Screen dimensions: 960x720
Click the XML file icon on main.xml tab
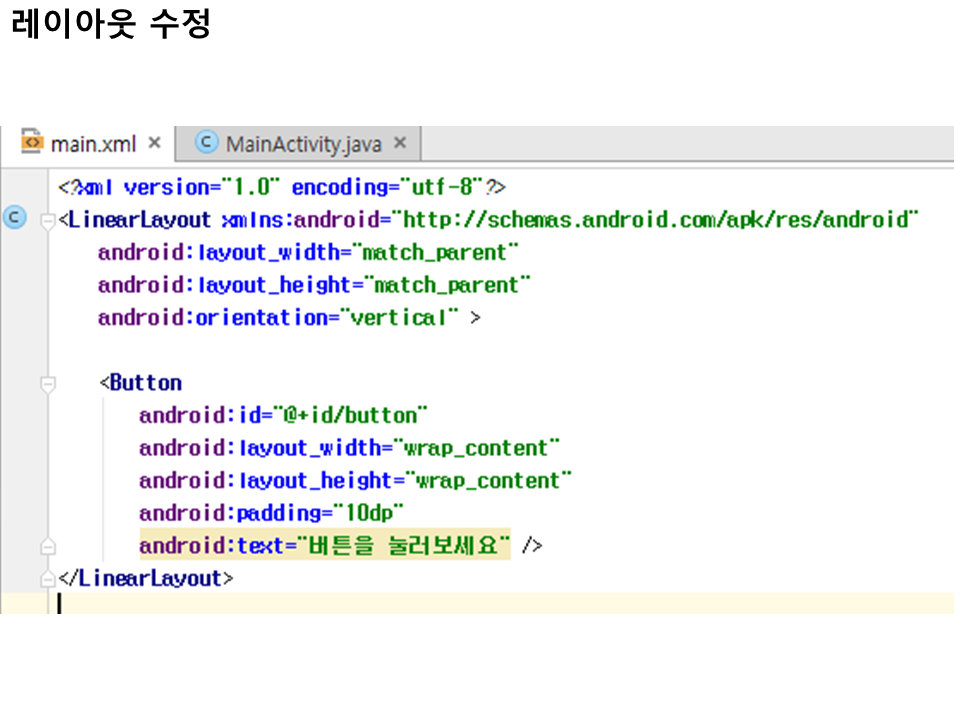tap(32, 143)
